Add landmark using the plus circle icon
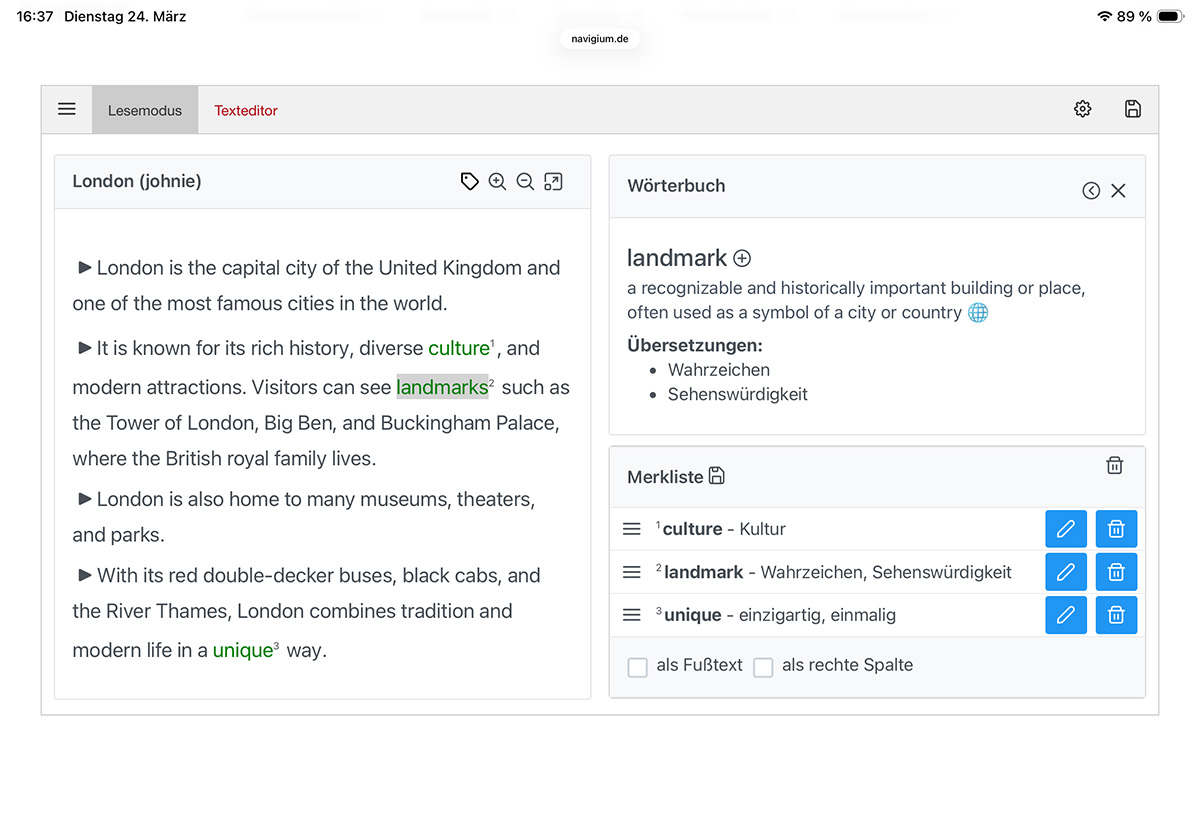 pyautogui.click(x=742, y=259)
